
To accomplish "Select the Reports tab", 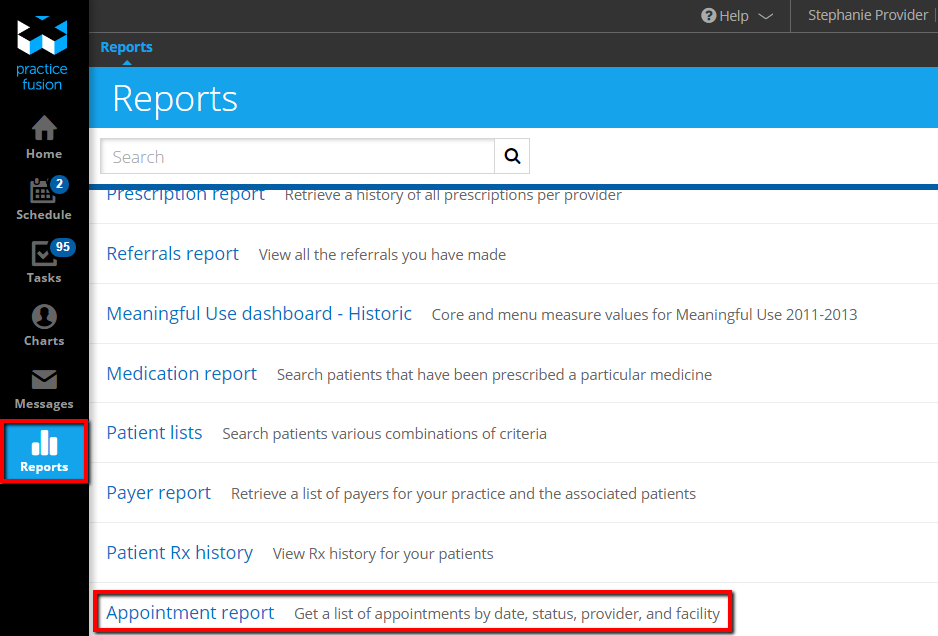I will [x=126, y=47].
